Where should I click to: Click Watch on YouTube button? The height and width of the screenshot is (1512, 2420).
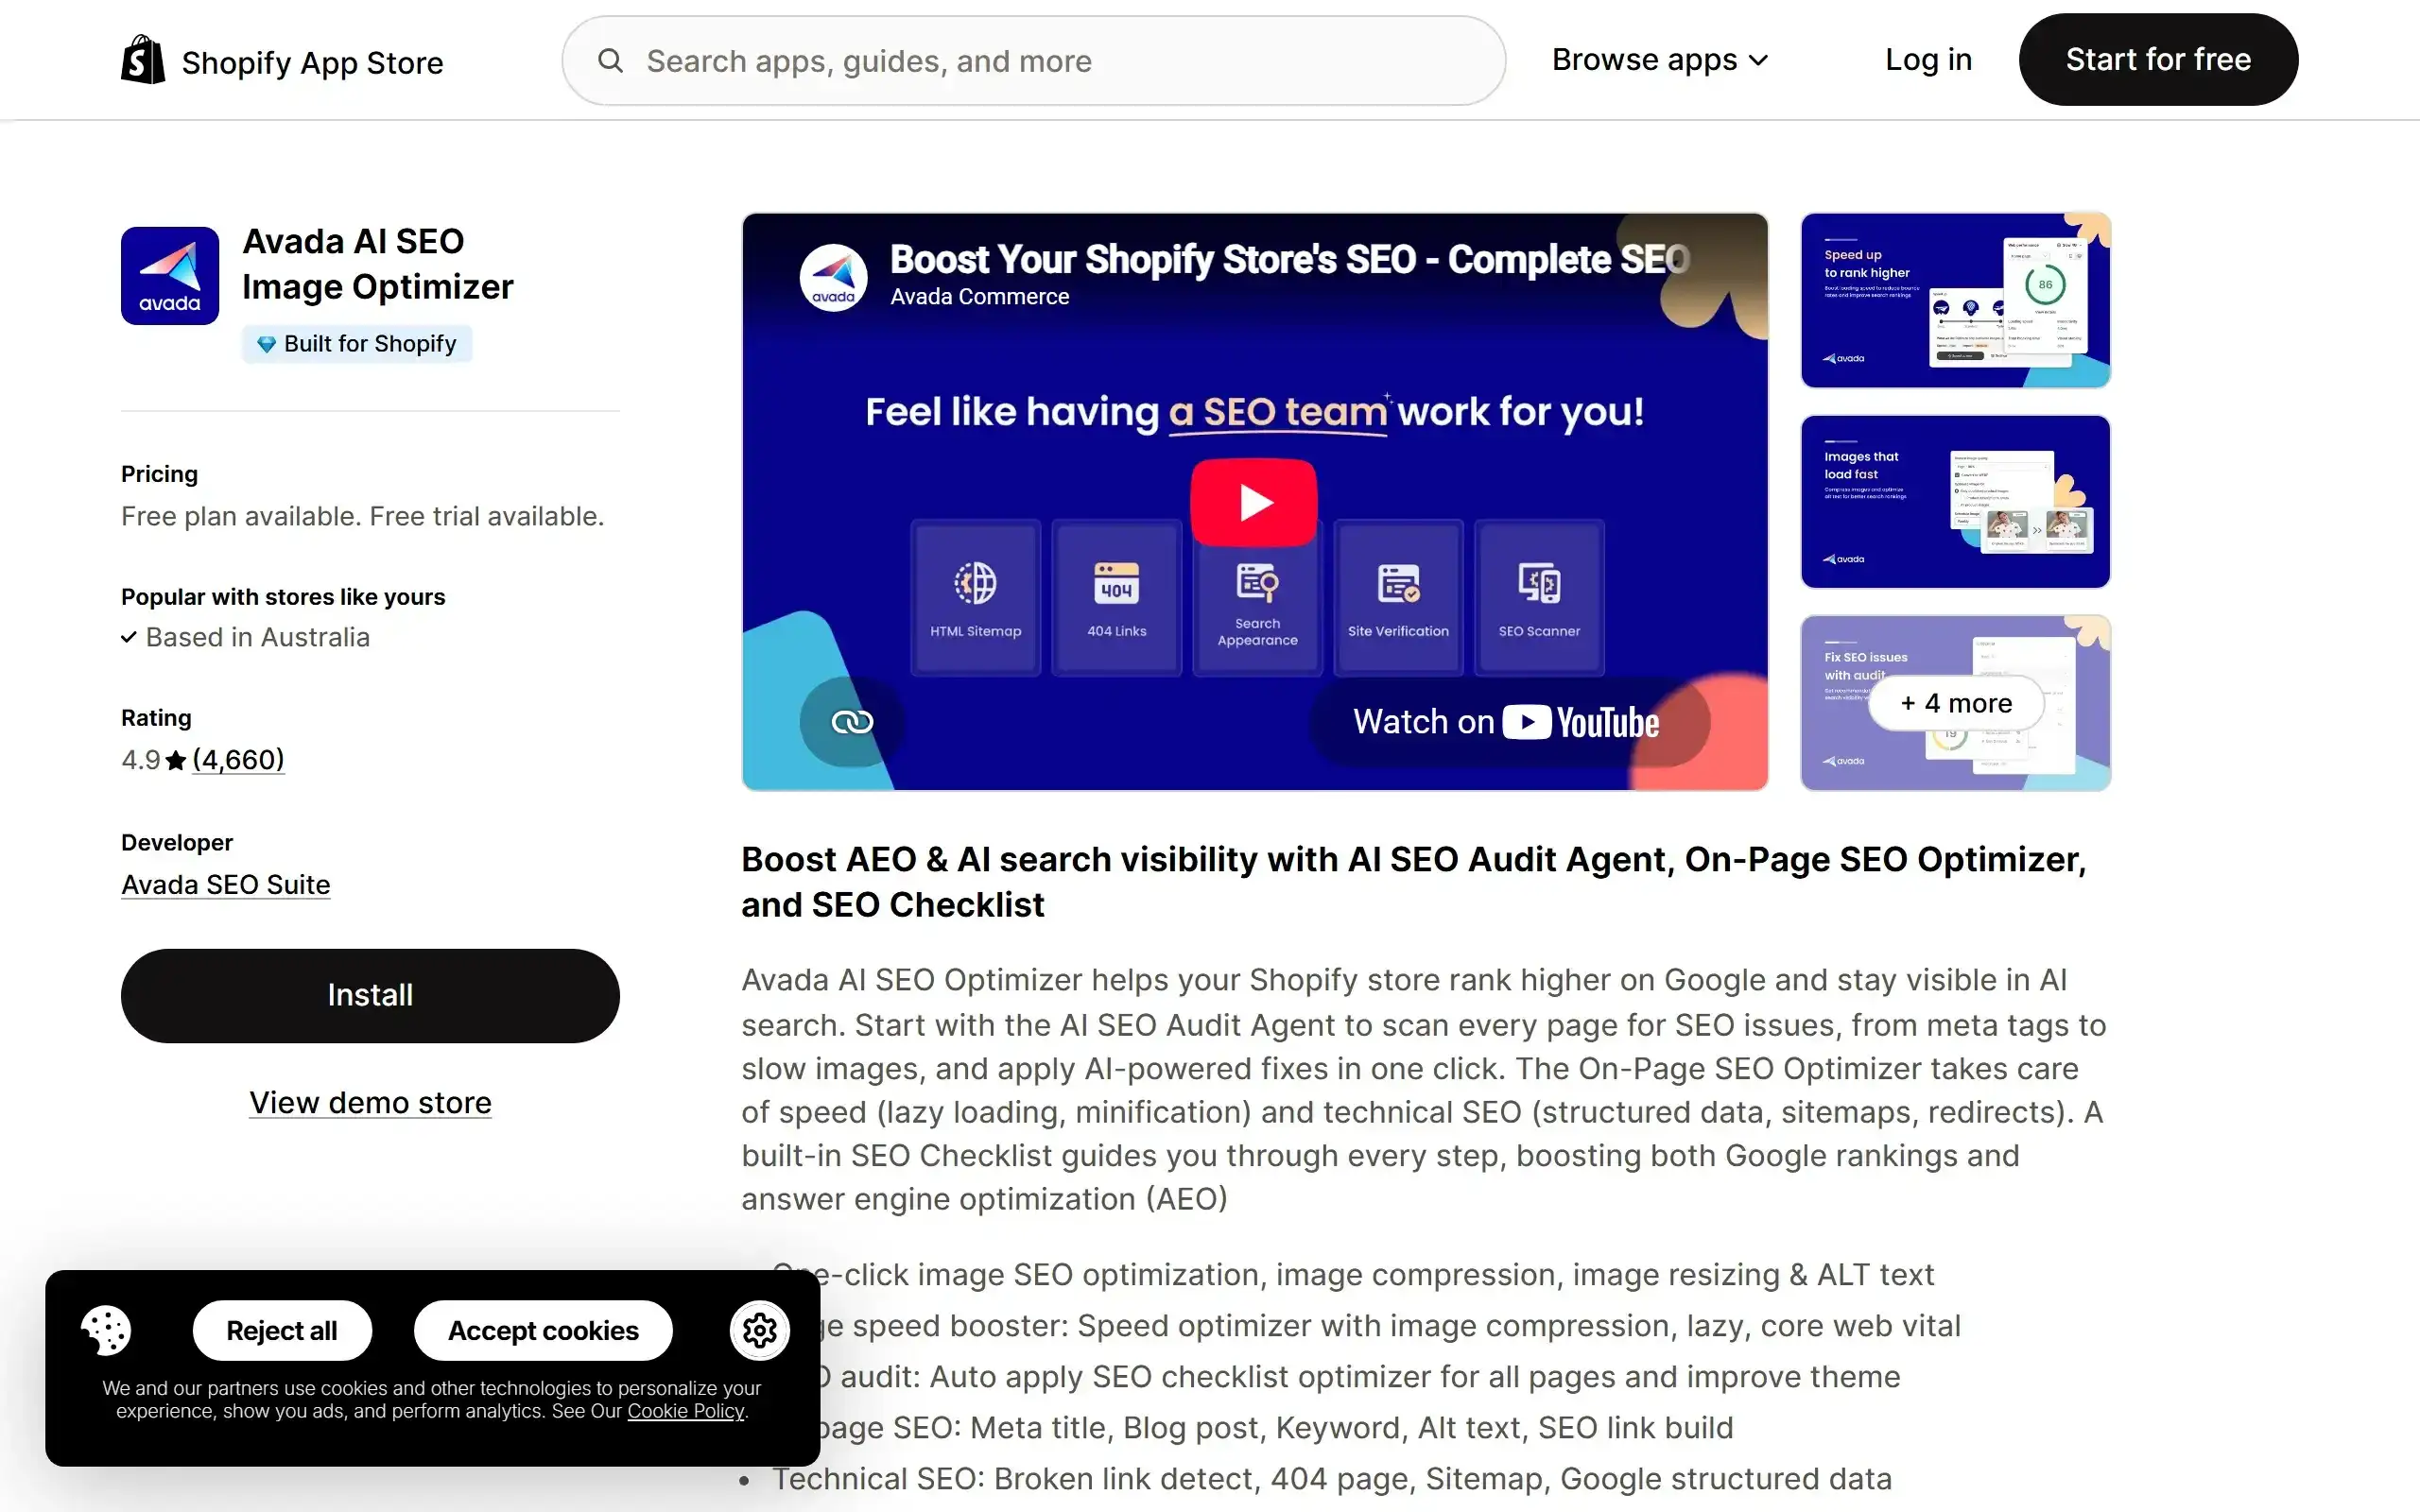(1508, 722)
